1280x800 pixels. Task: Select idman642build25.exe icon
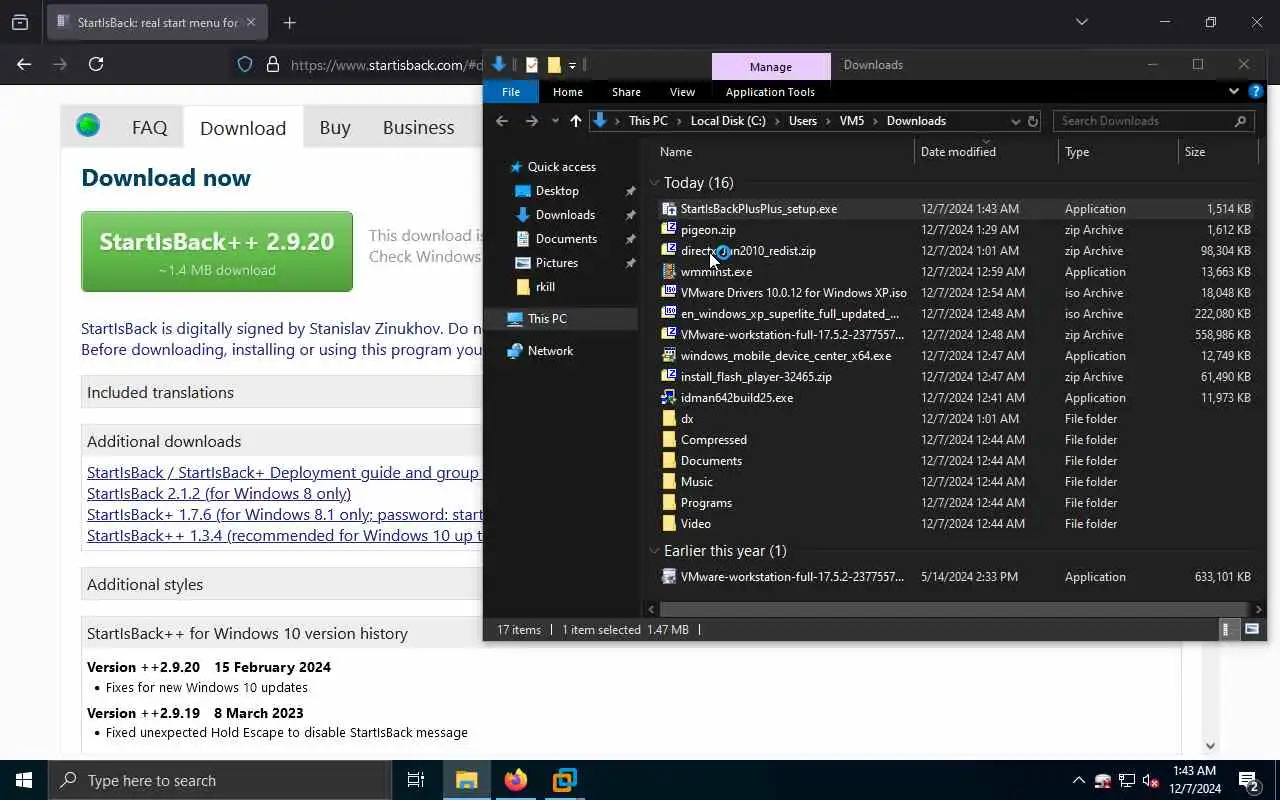(669, 398)
